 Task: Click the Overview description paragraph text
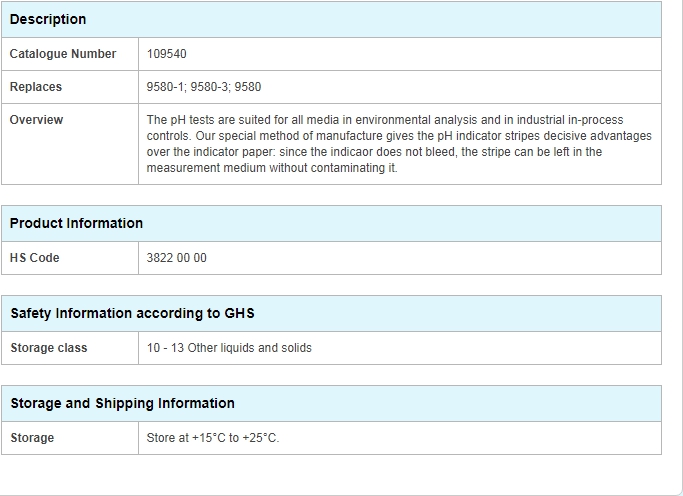coord(399,144)
